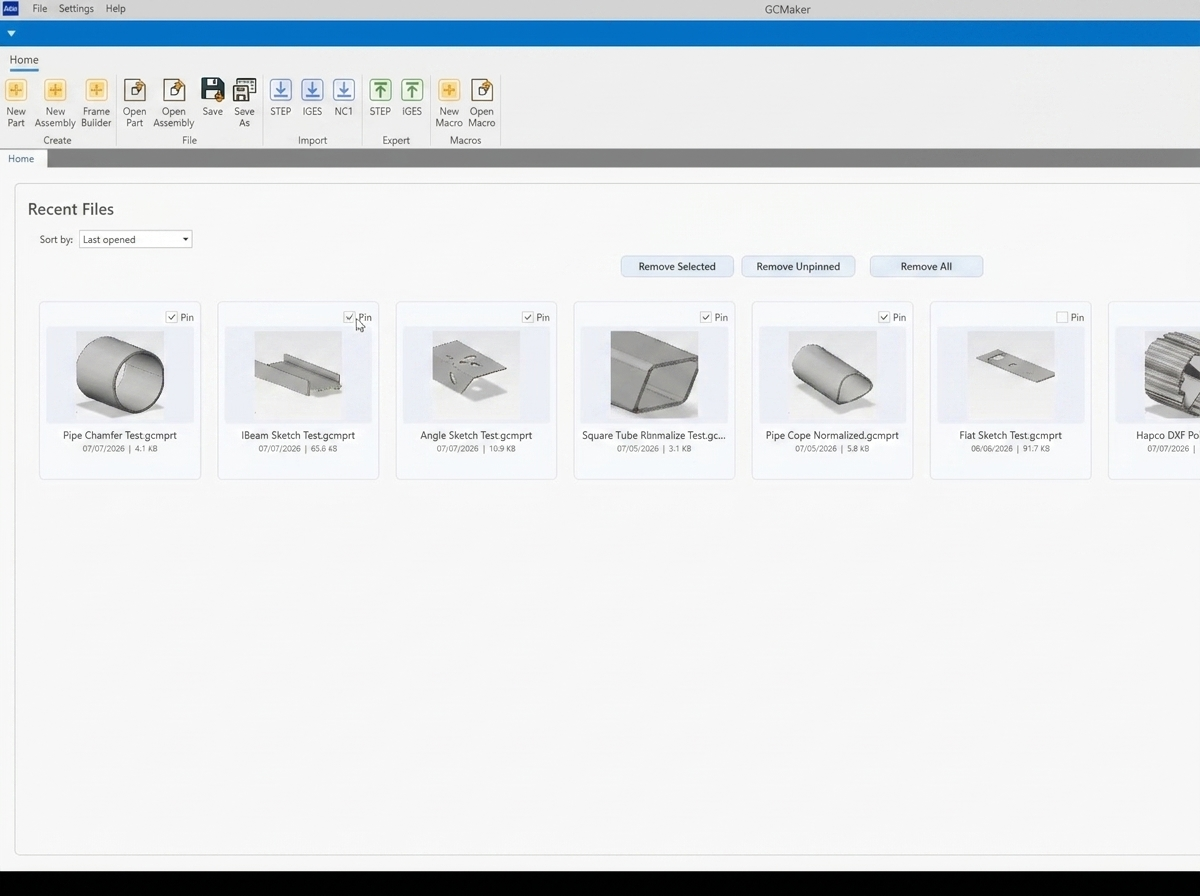Screen dimensions: 1200x896
Task: Open the File menu
Action: pos(40,8)
